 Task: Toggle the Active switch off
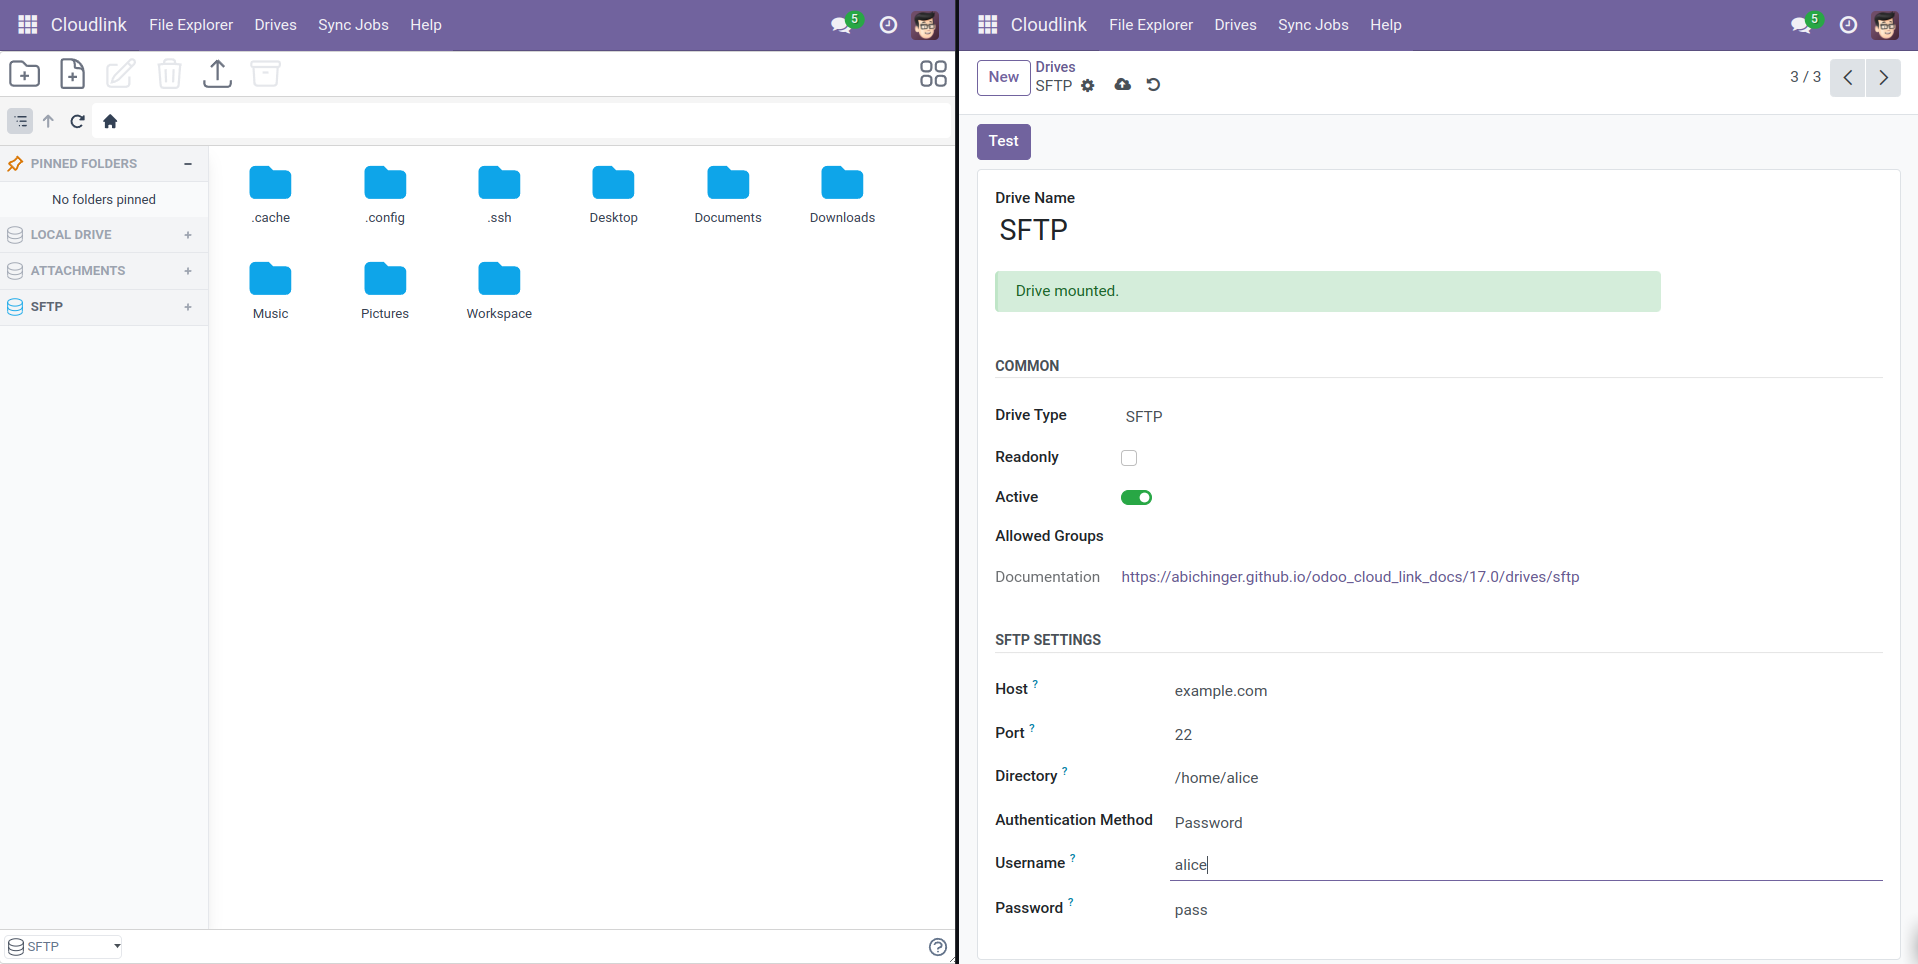[1136, 498]
